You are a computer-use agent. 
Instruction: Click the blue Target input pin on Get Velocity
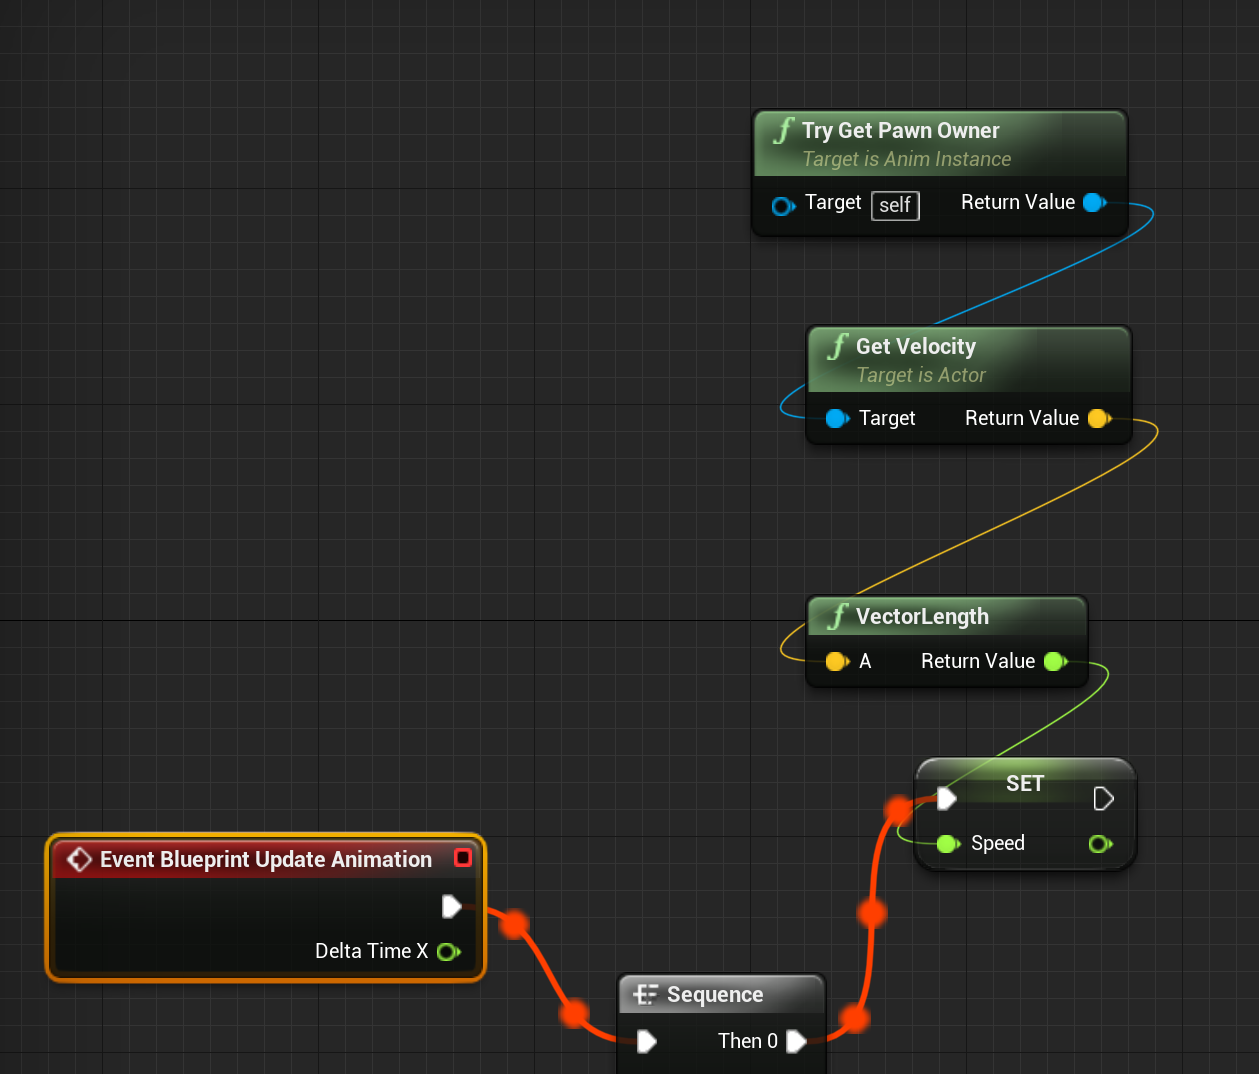(837, 418)
